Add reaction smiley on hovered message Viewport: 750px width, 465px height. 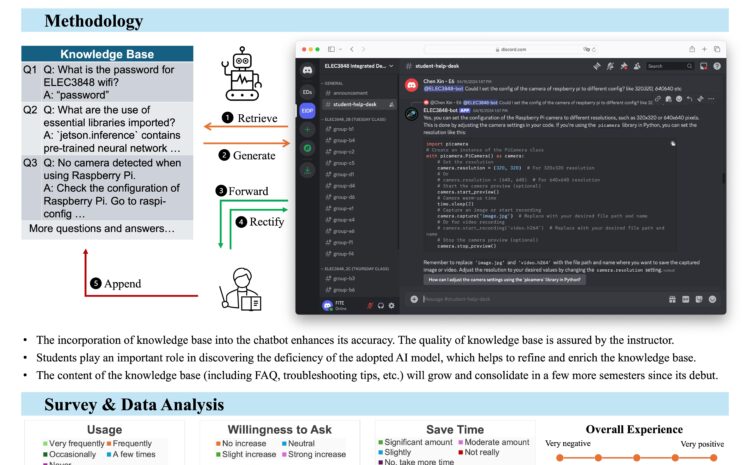click(679, 99)
